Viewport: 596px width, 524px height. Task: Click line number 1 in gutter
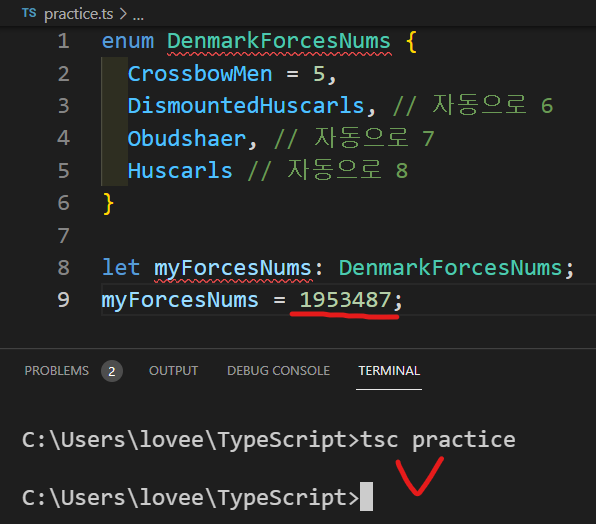[x=63, y=41]
